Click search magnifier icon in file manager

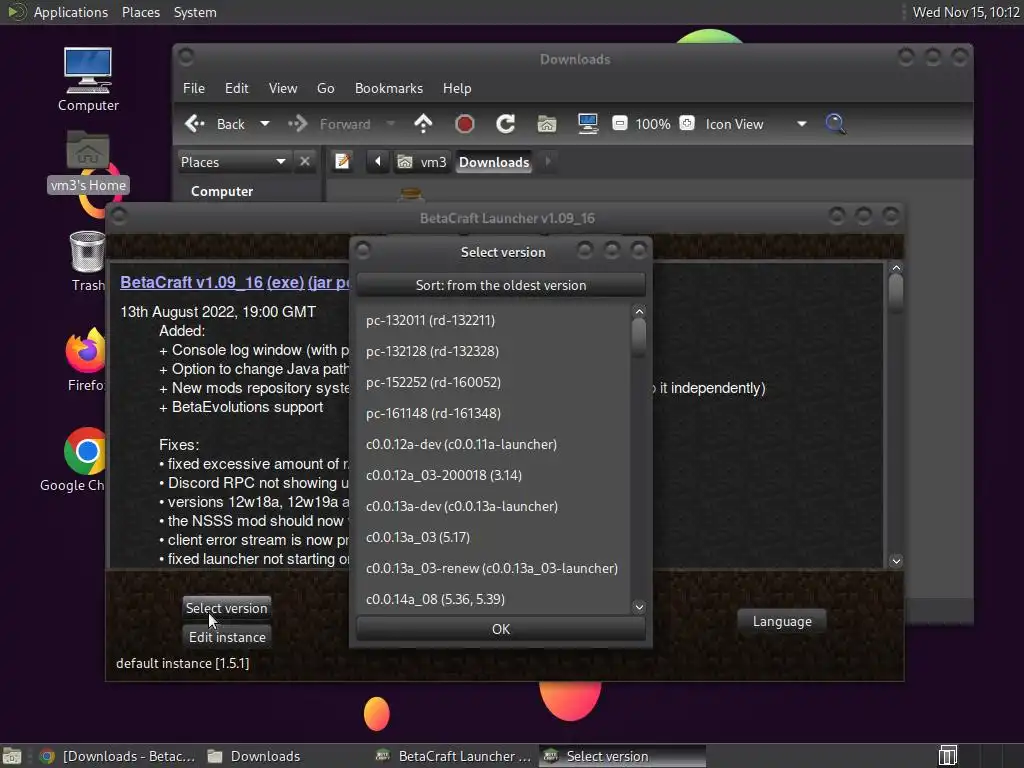(835, 123)
